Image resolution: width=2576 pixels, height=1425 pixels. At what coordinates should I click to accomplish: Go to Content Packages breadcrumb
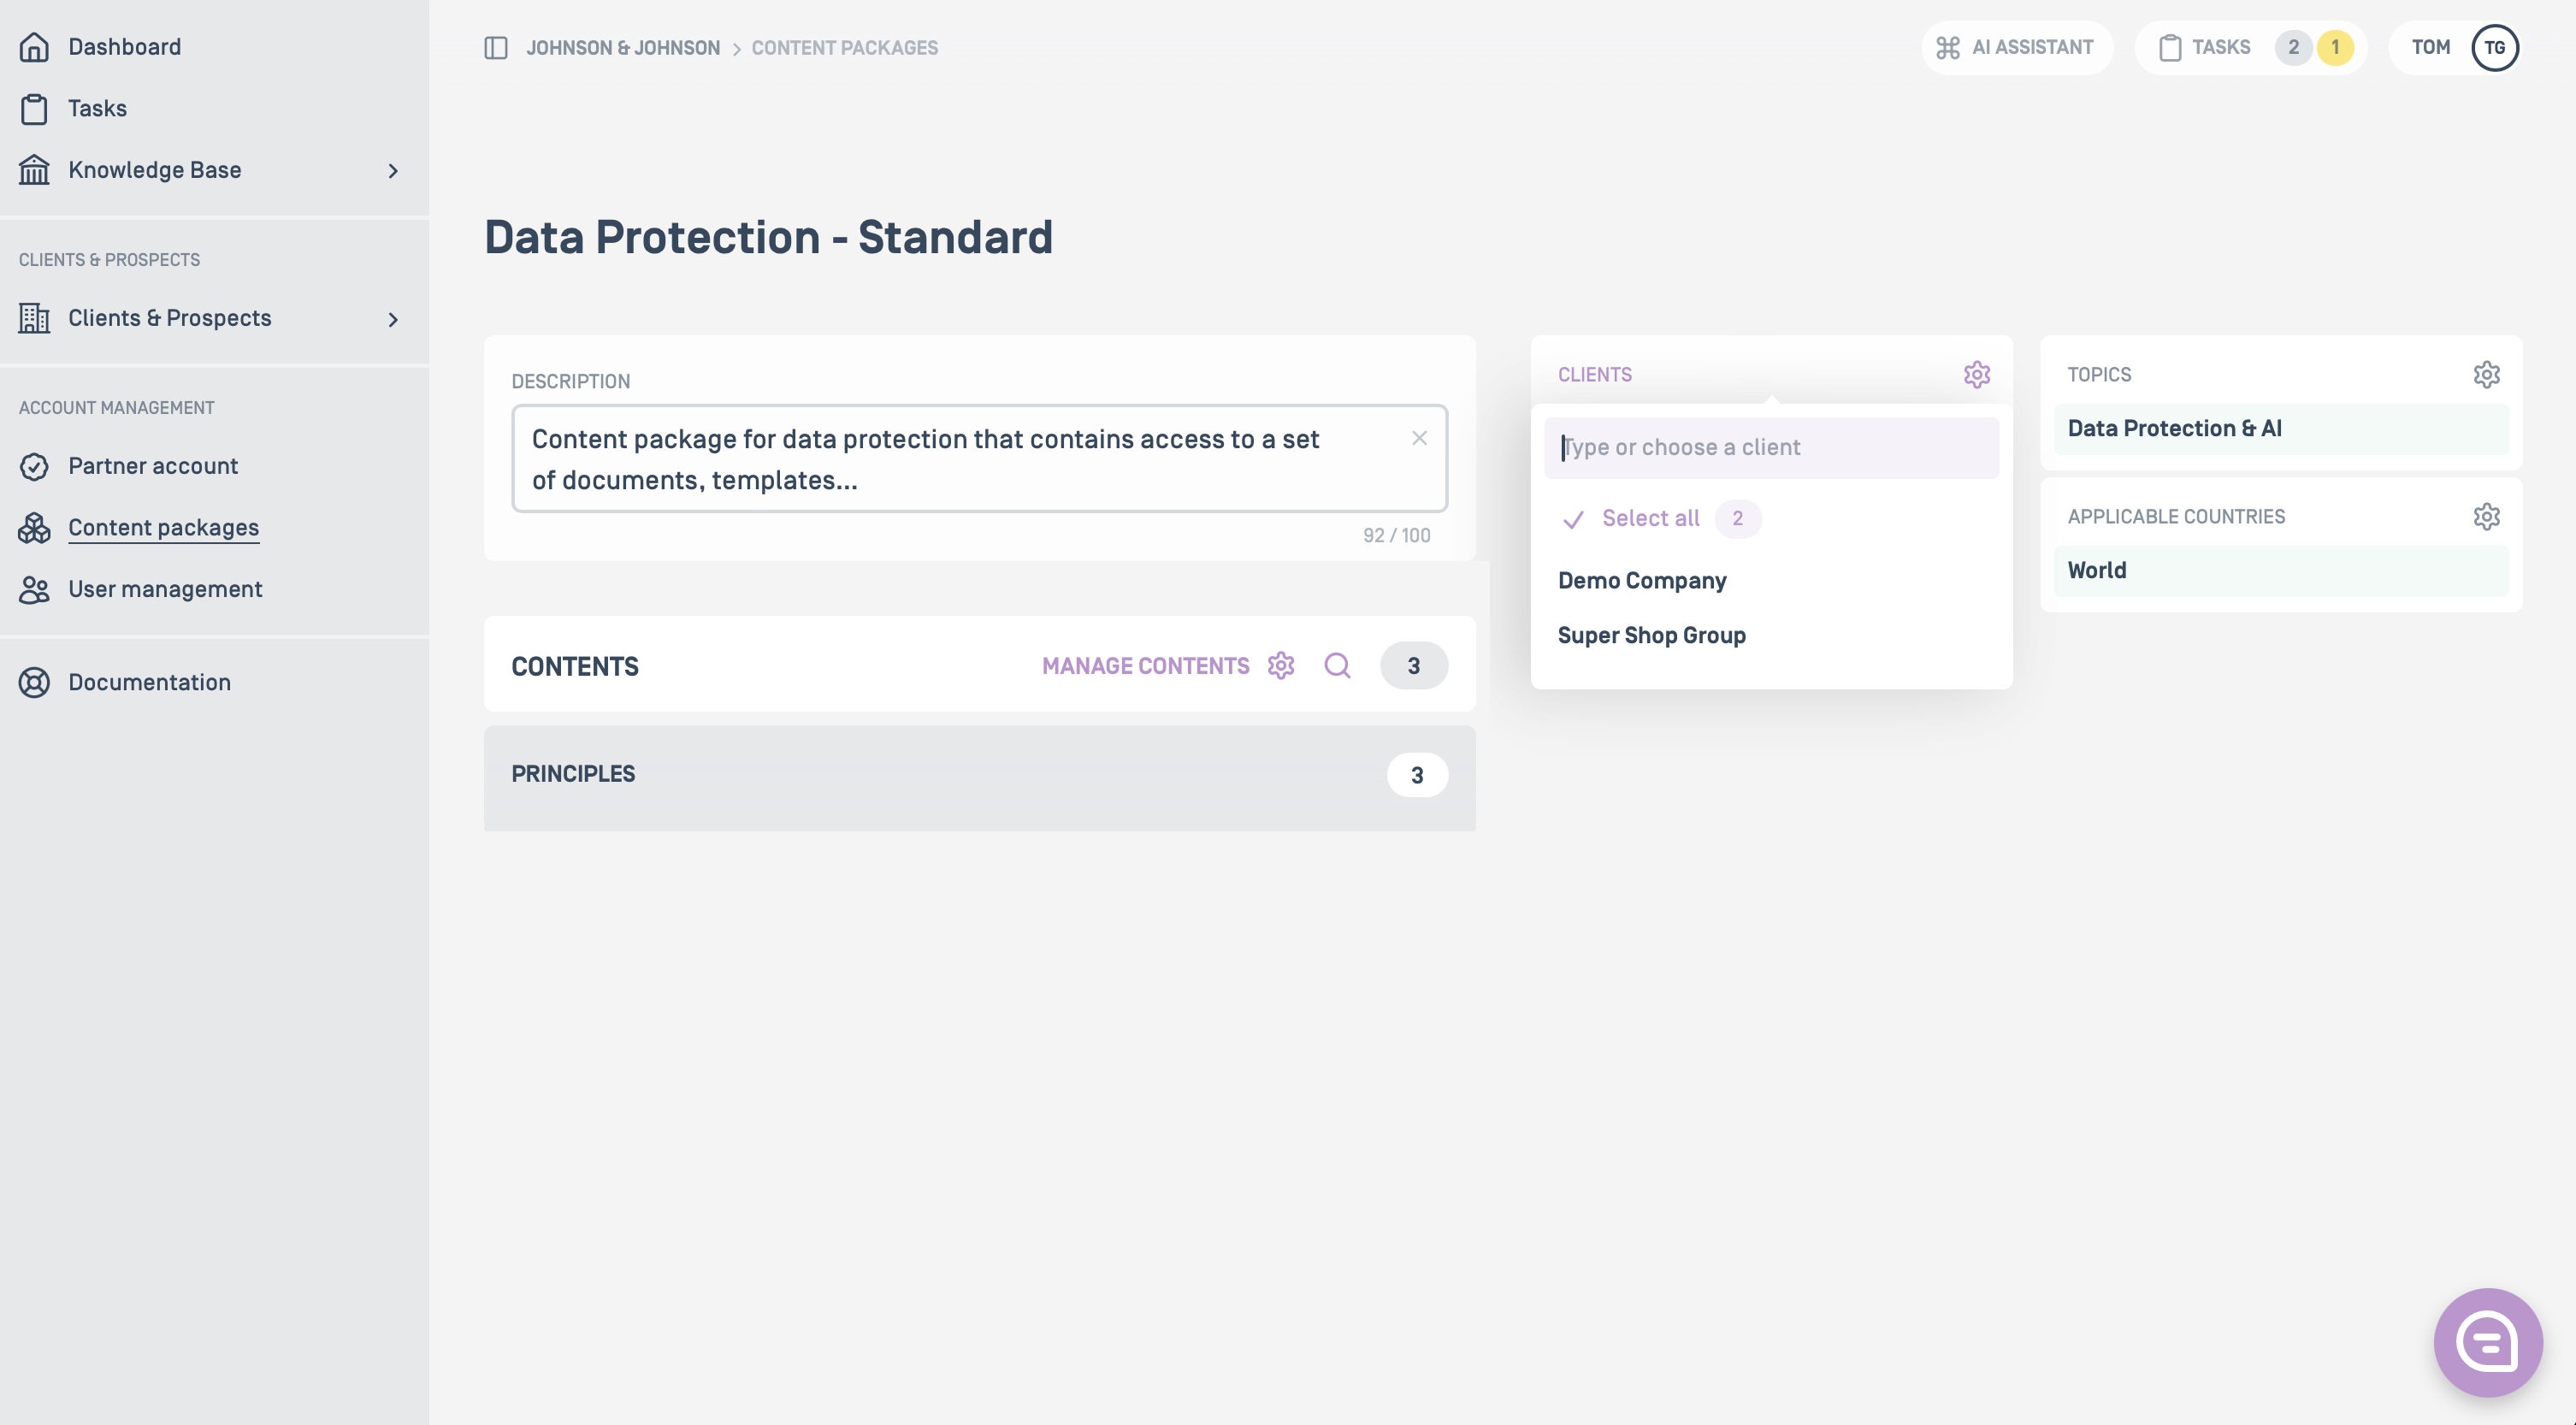[x=844, y=48]
